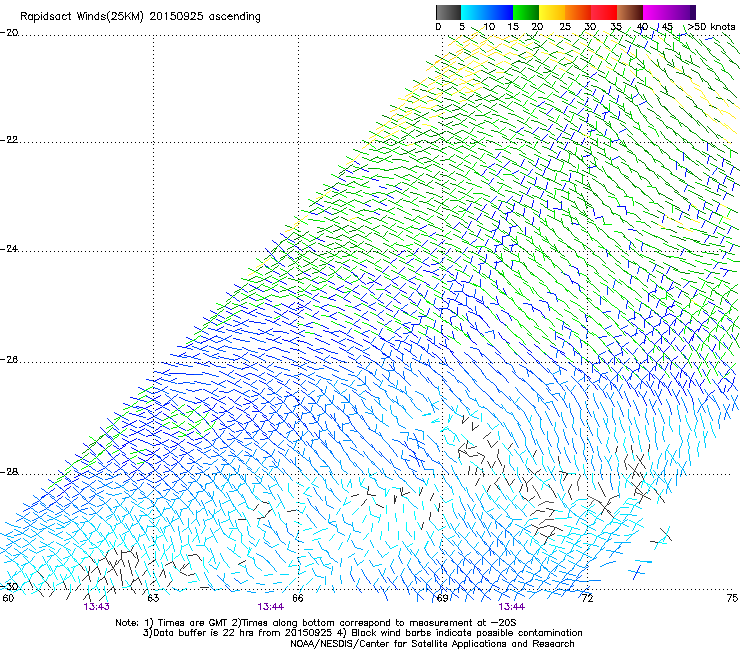Click the '75' longitude axis label
The width and height of the screenshot is (740, 650).
pyautogui.click(x=732, y=598)
